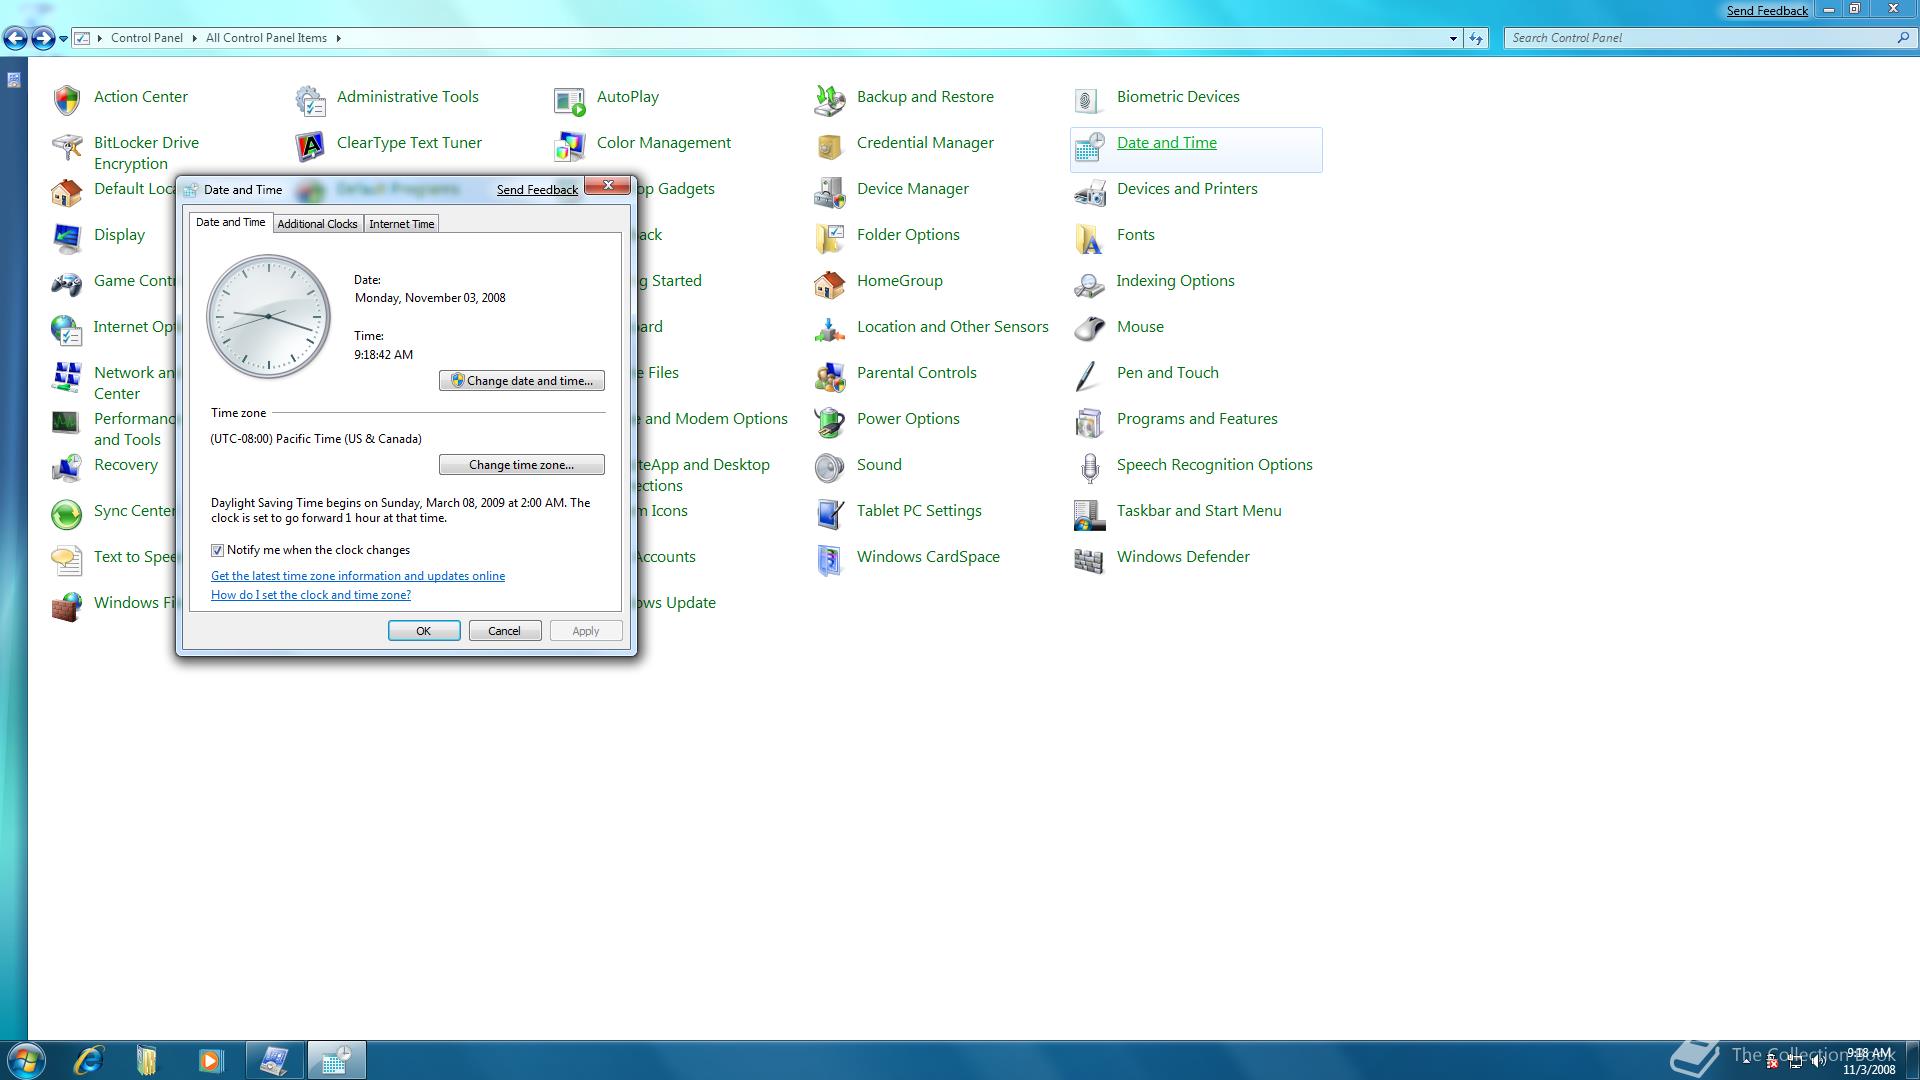1920x1080 pixels.
Task: Open the Date and Time control panel link
Action: pyautogui.click(x=1167, y=143)
